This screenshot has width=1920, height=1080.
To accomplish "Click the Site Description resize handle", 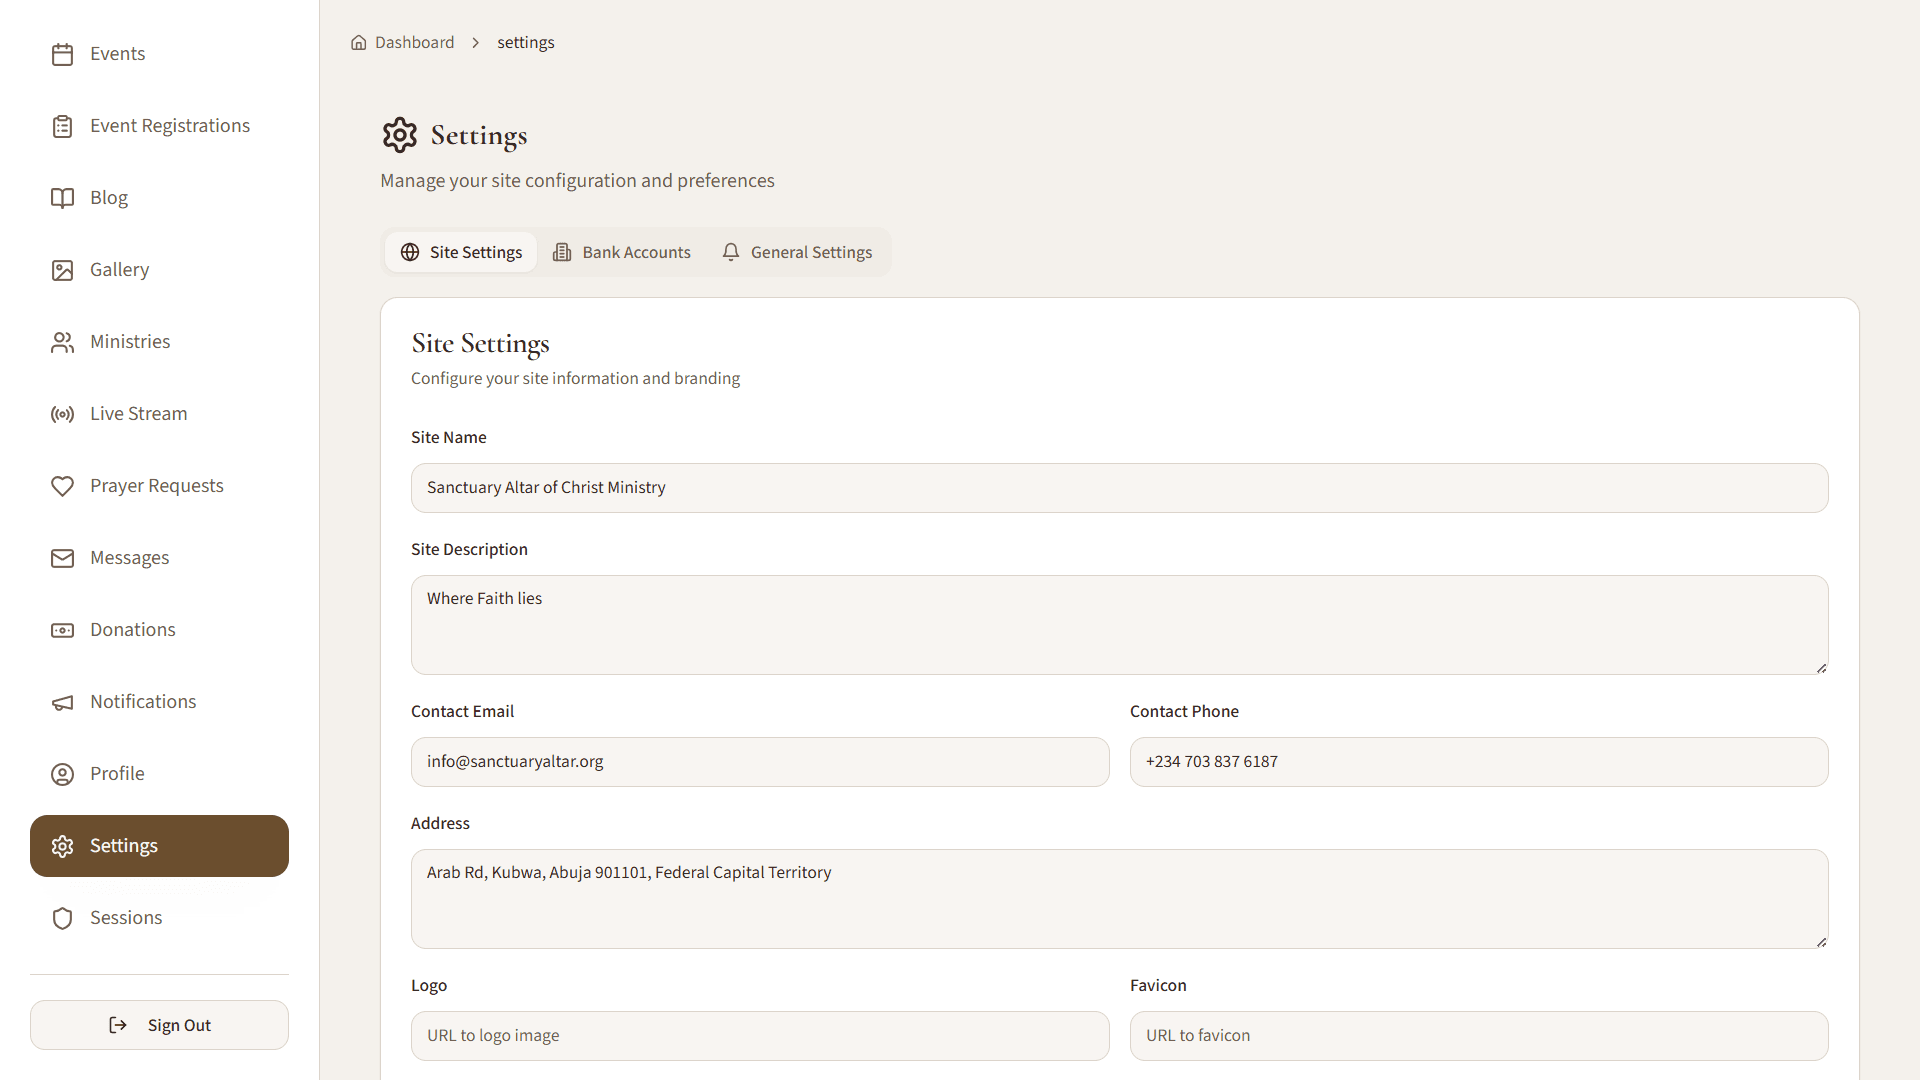I will click(x=1821, y=668).
